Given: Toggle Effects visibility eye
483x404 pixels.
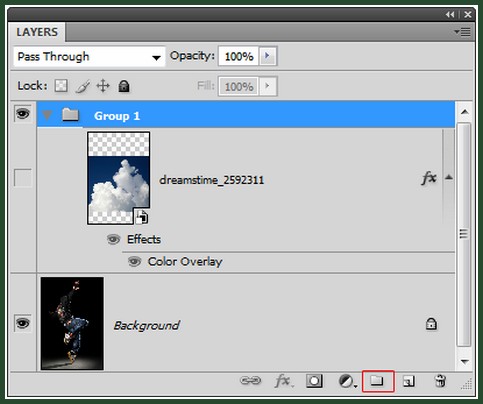Looking at the screenshot, I should [x=113, y=239].
